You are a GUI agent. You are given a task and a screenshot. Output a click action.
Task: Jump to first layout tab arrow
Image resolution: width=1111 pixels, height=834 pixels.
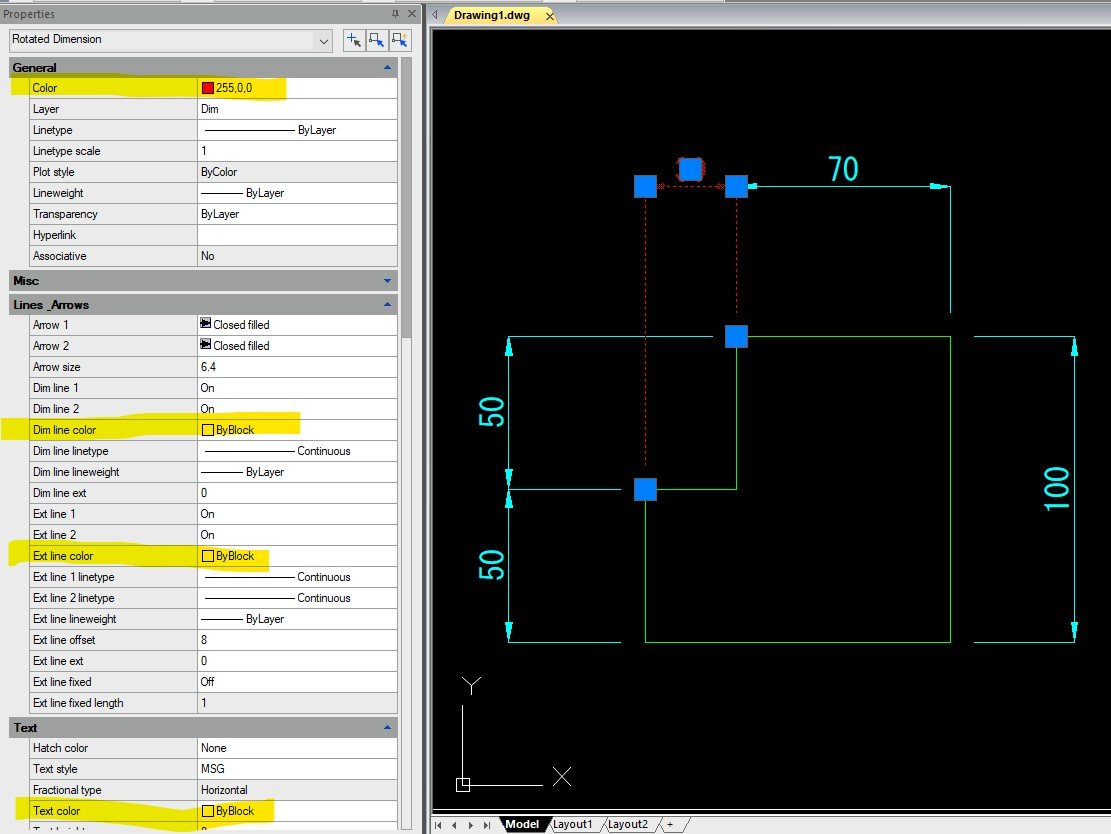(439, 825)
